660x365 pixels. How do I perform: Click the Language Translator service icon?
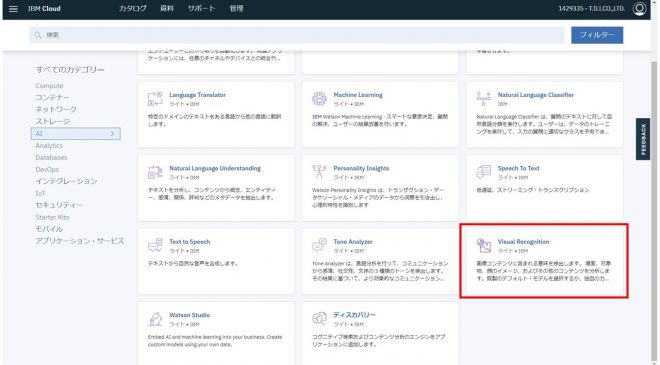(155, 99)
